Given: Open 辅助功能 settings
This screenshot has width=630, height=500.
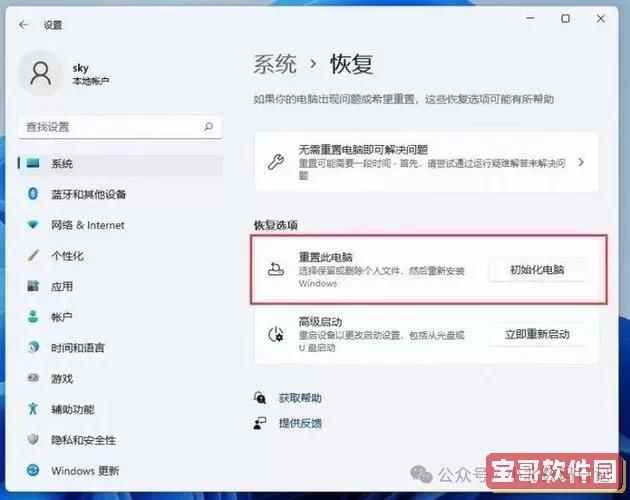Looking at the screenshot, I should (x=120, y=409).
